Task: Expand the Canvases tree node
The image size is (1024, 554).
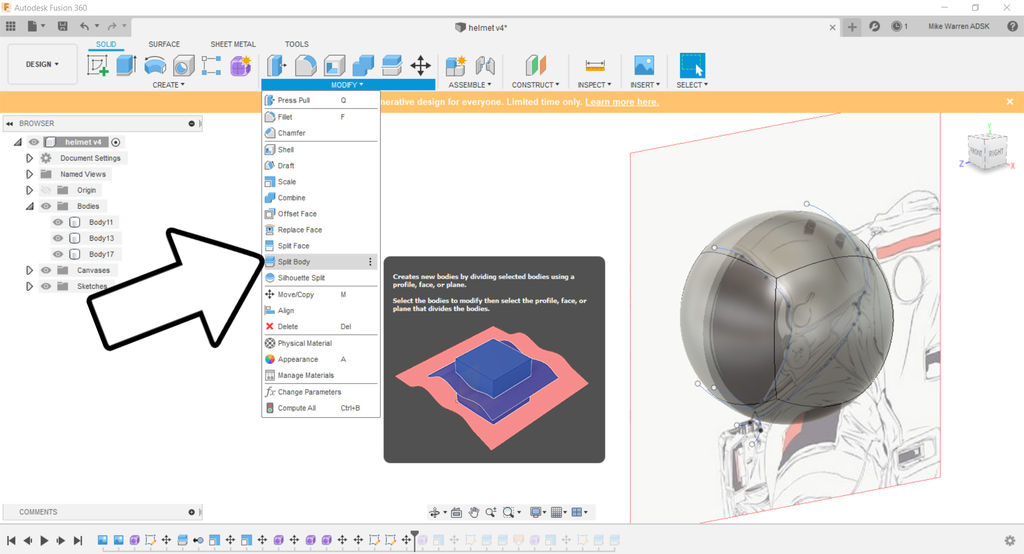Action: [29, 270]
